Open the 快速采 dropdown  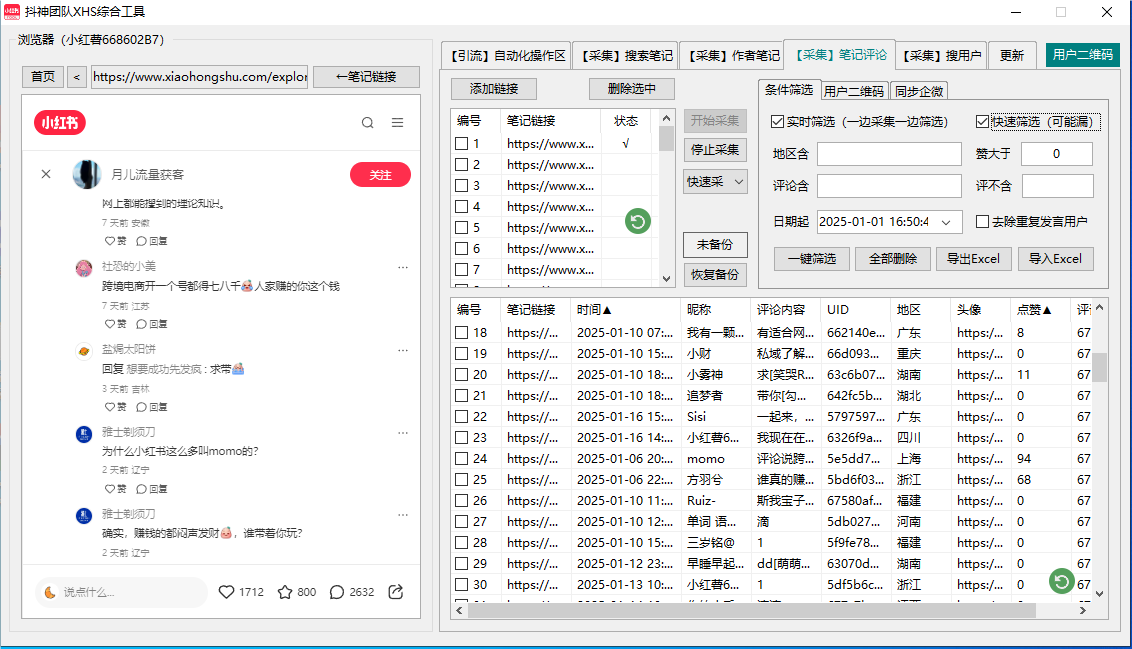(714, 183)
